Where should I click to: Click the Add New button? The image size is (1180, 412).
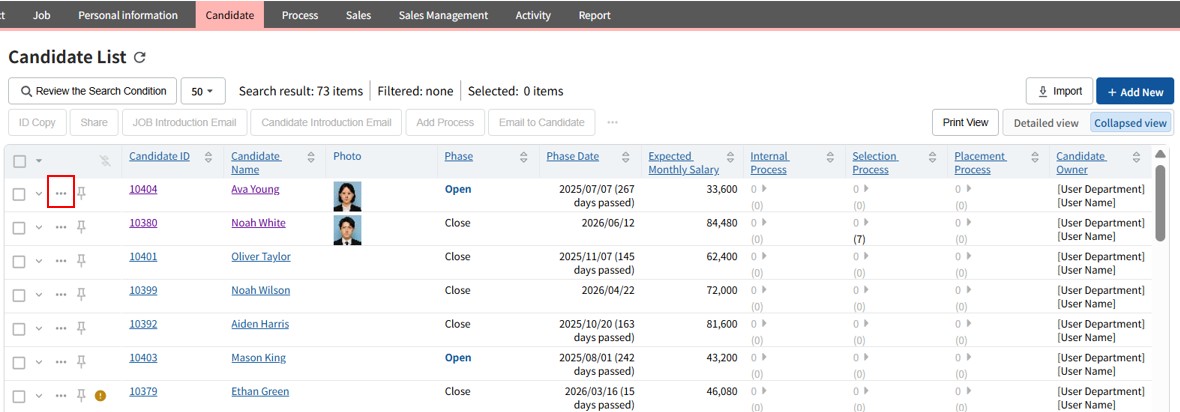1134,91
